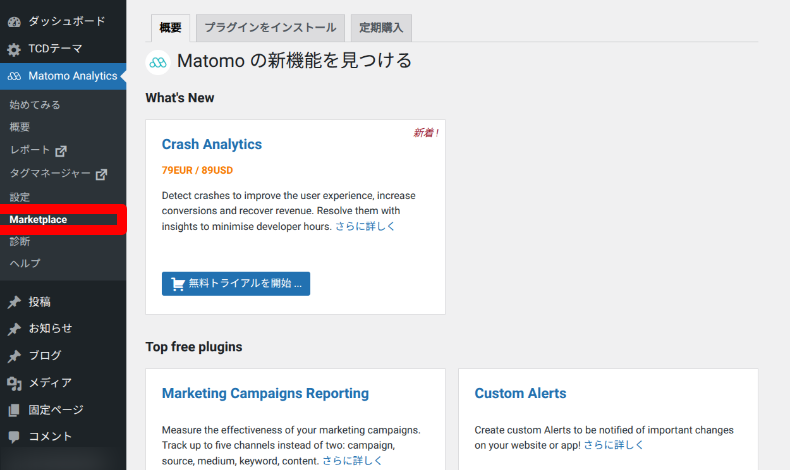Click the Top free plugins heading
This screenshot has height=470, width=790.
(194, 347)
